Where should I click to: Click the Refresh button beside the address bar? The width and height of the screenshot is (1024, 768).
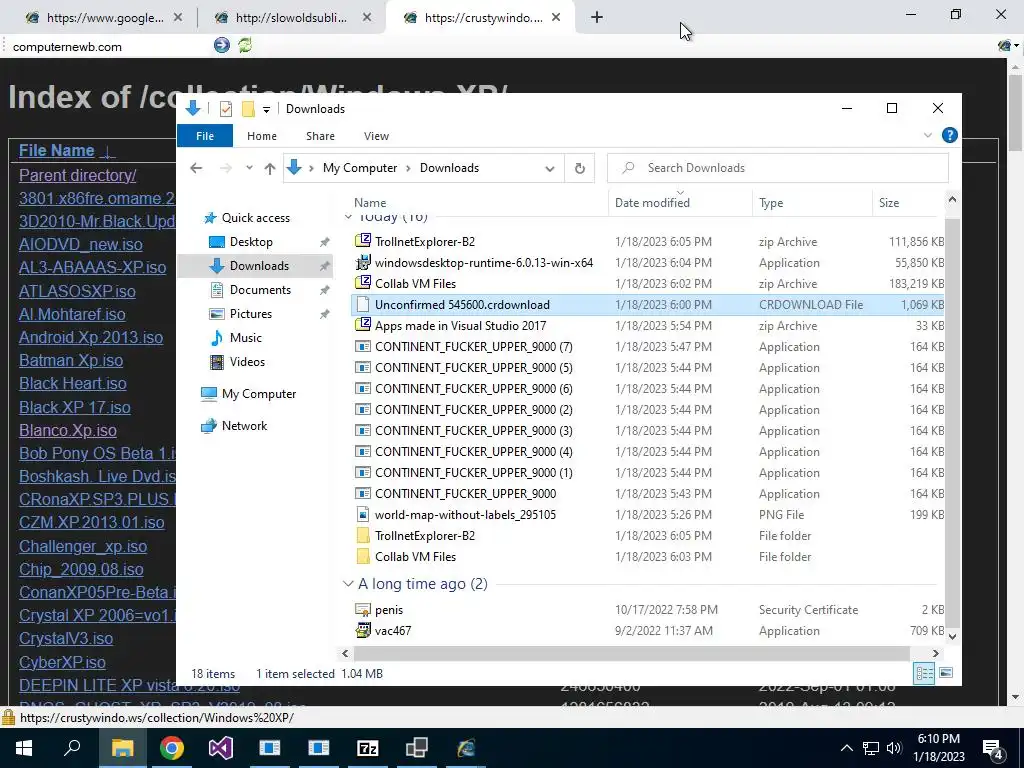tap(579, 168)
